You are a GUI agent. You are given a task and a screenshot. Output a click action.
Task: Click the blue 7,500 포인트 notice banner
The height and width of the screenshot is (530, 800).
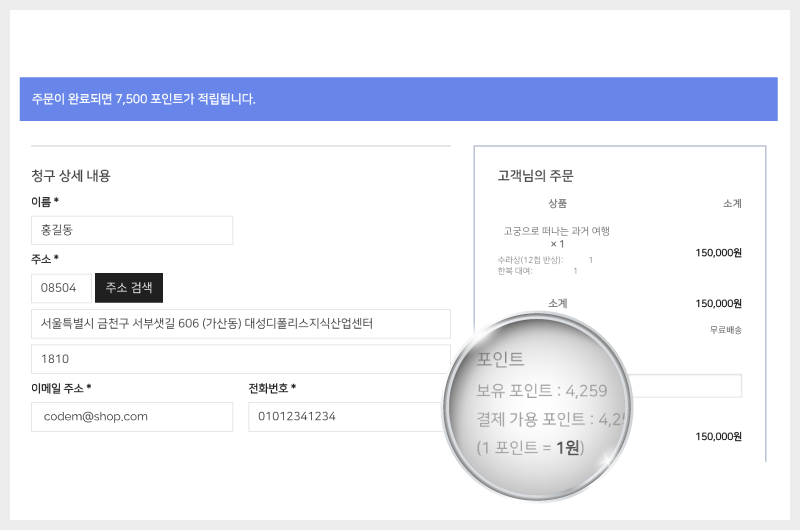pos(398,99)
